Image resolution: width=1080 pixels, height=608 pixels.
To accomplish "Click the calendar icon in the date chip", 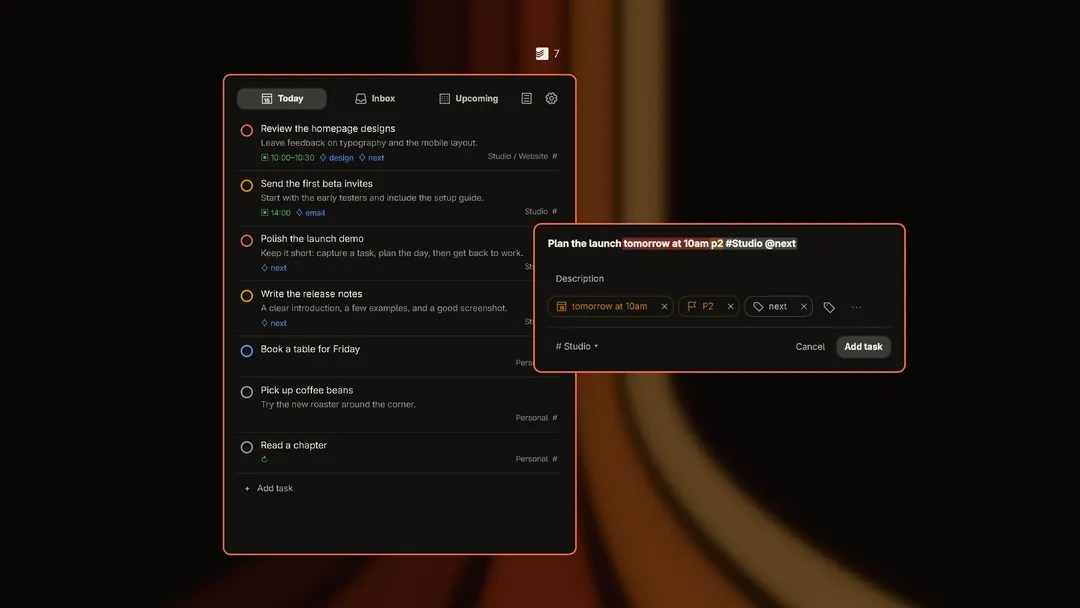I will tap(561, 306).
